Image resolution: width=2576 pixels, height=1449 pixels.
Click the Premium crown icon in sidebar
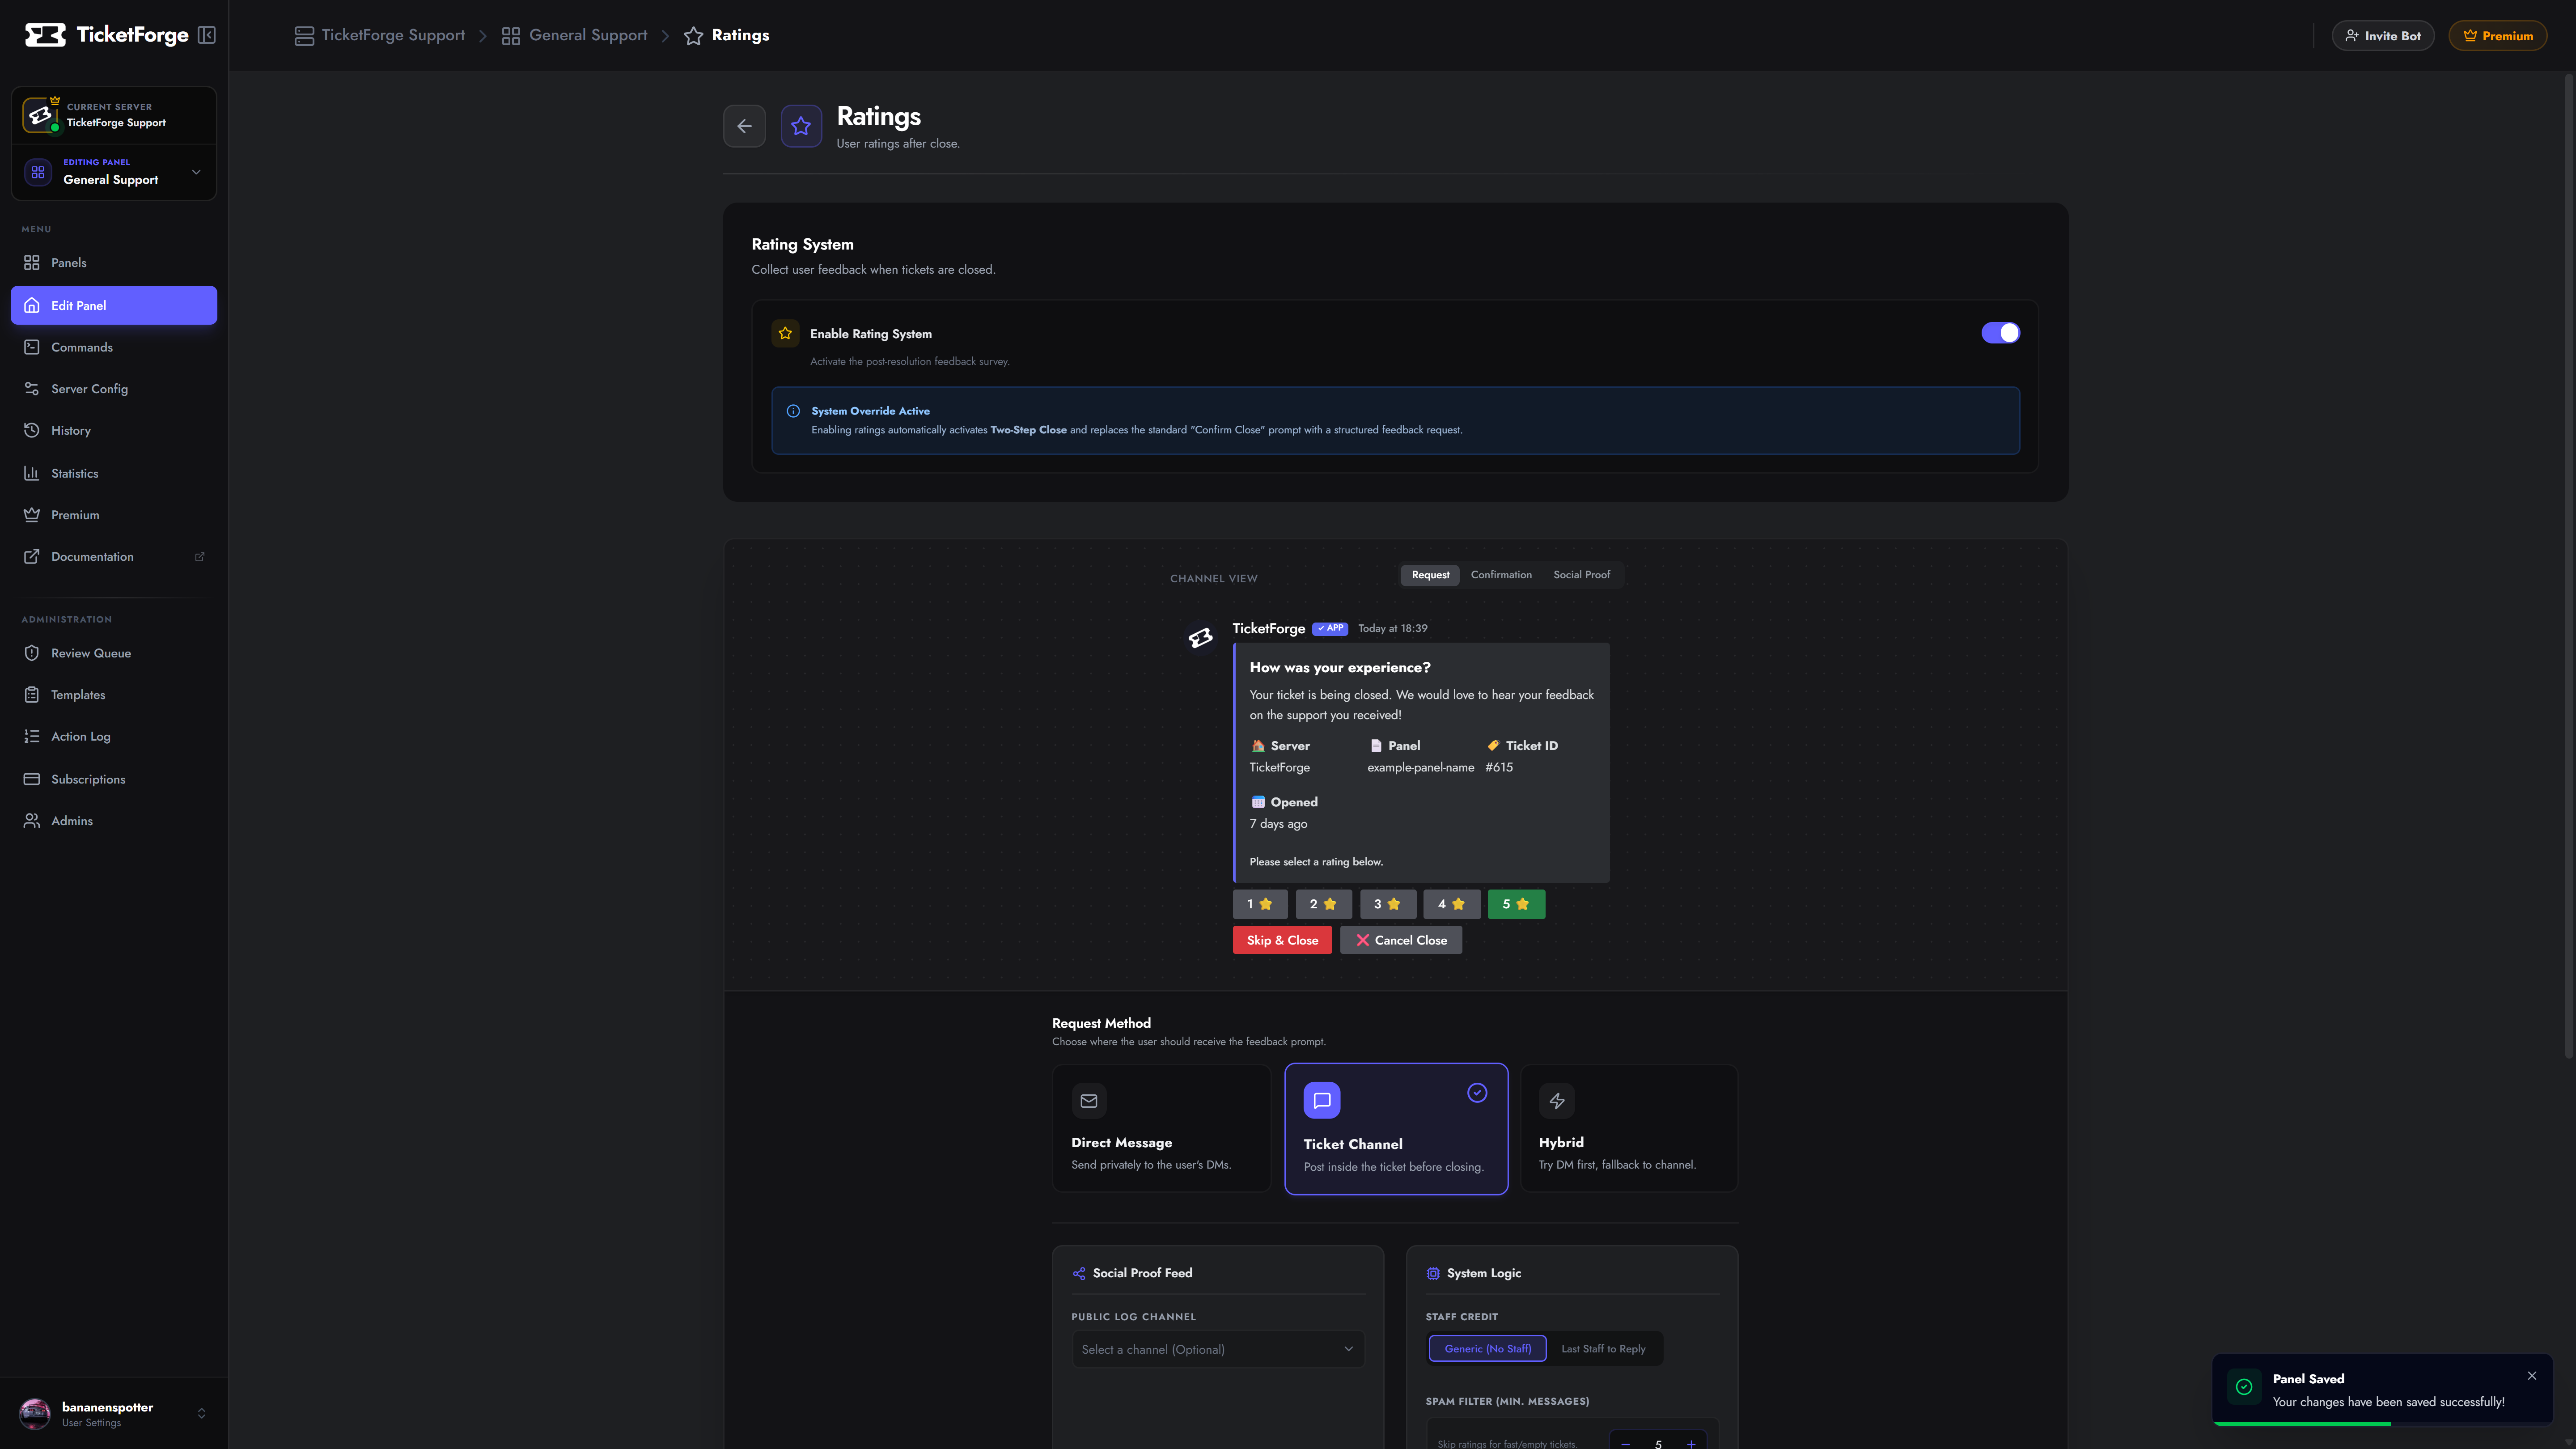coord(32,515)
